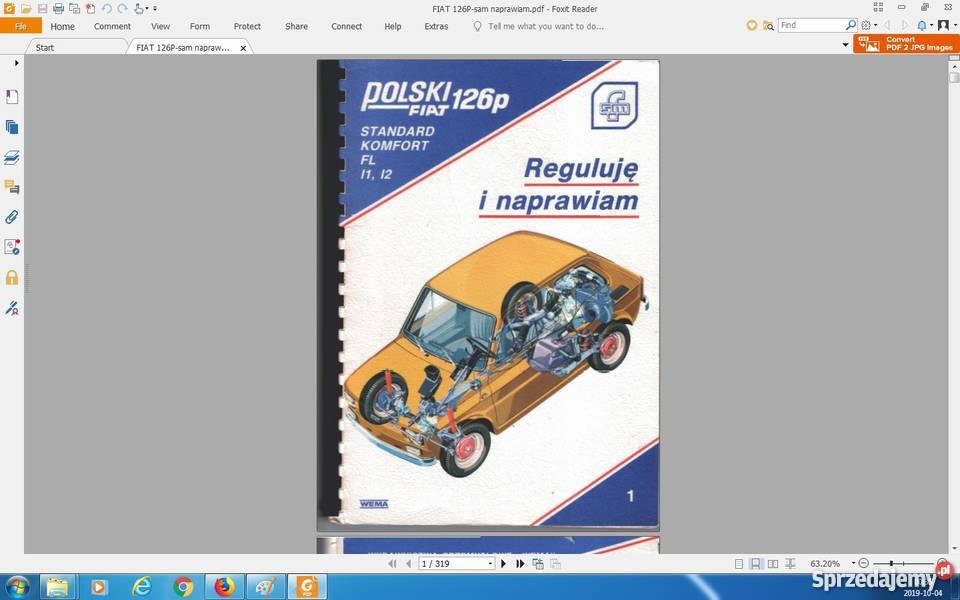Image resolution: width=960 pixels, height=600 pixels.
Task: Go to the next page
Action: point(504,564)
